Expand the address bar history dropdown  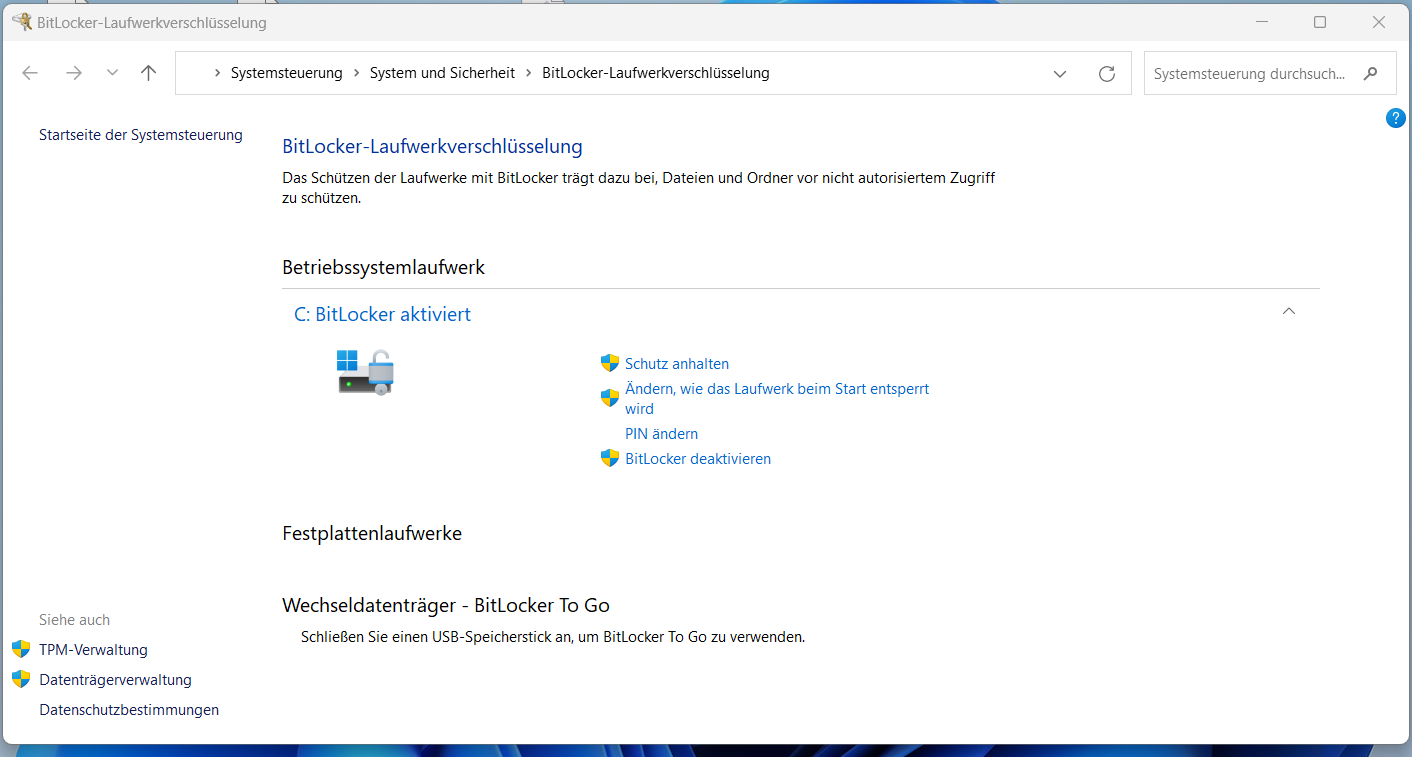click(1060, 73)
